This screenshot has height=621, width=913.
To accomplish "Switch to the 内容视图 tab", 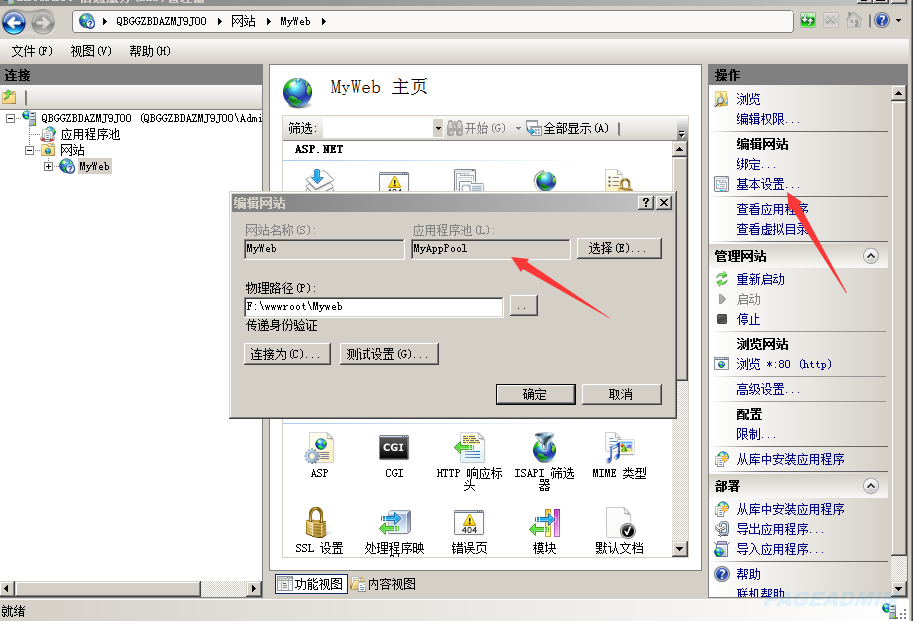I will pos(384,584).
